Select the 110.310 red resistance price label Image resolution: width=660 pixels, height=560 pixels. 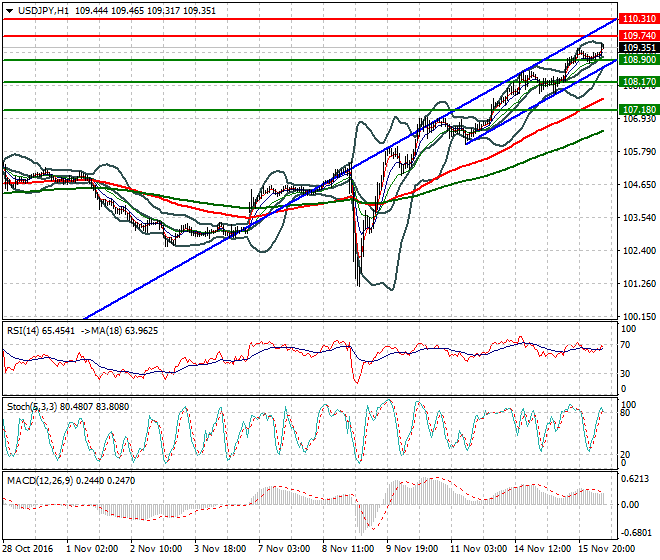coord(639,19)
